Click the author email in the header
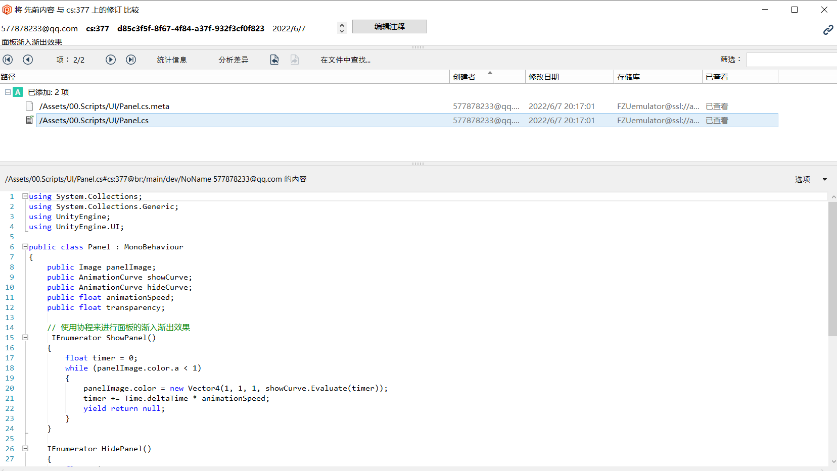837x471 pixels. (x=40, y=28)
